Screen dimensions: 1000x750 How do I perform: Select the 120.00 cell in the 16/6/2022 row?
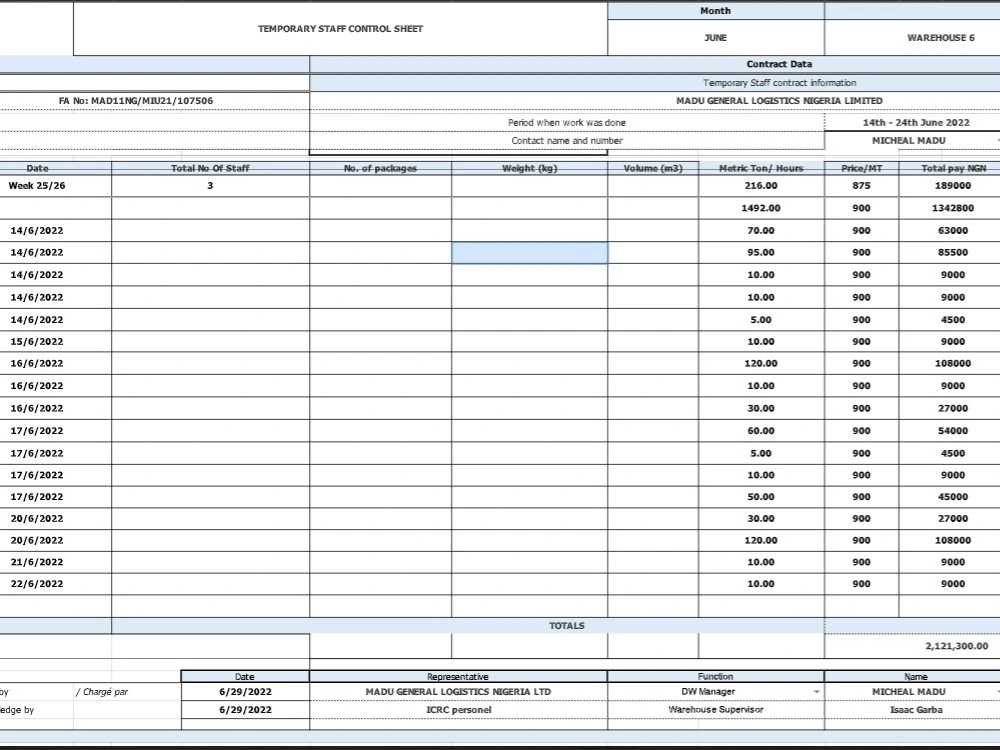click(761, 364)
